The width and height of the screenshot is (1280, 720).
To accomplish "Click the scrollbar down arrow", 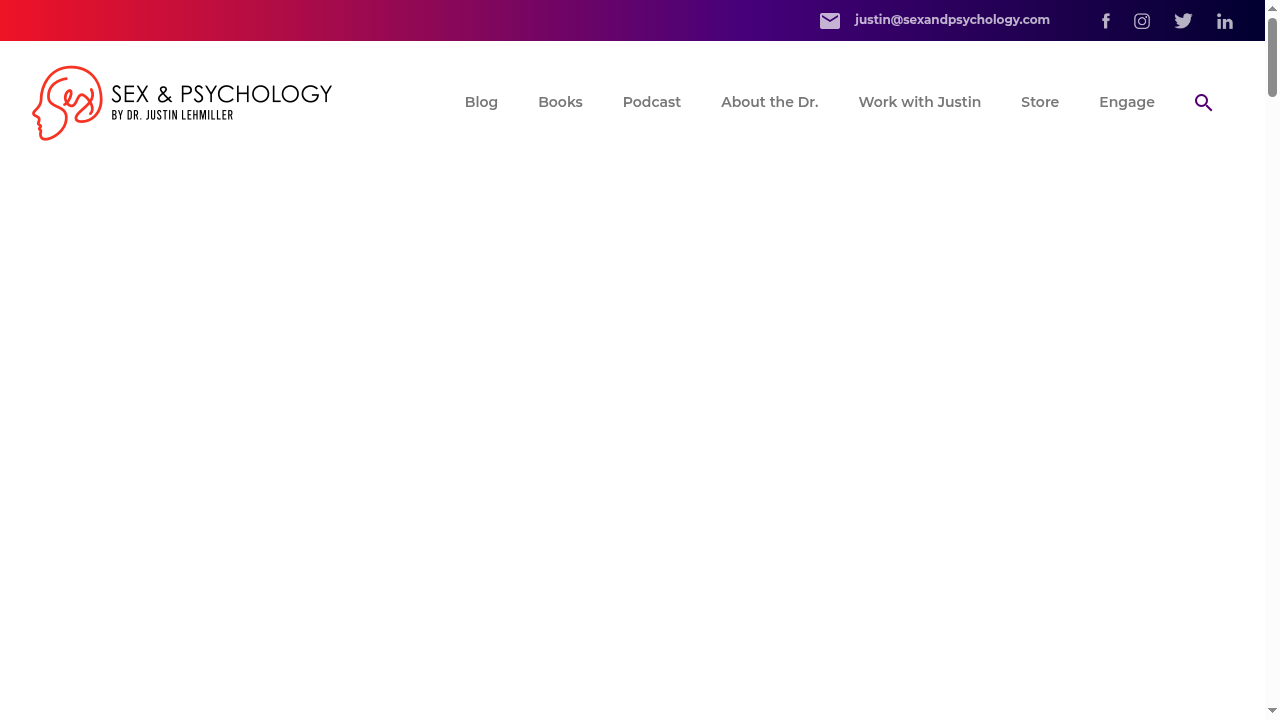I will (x=1272, y=711).
